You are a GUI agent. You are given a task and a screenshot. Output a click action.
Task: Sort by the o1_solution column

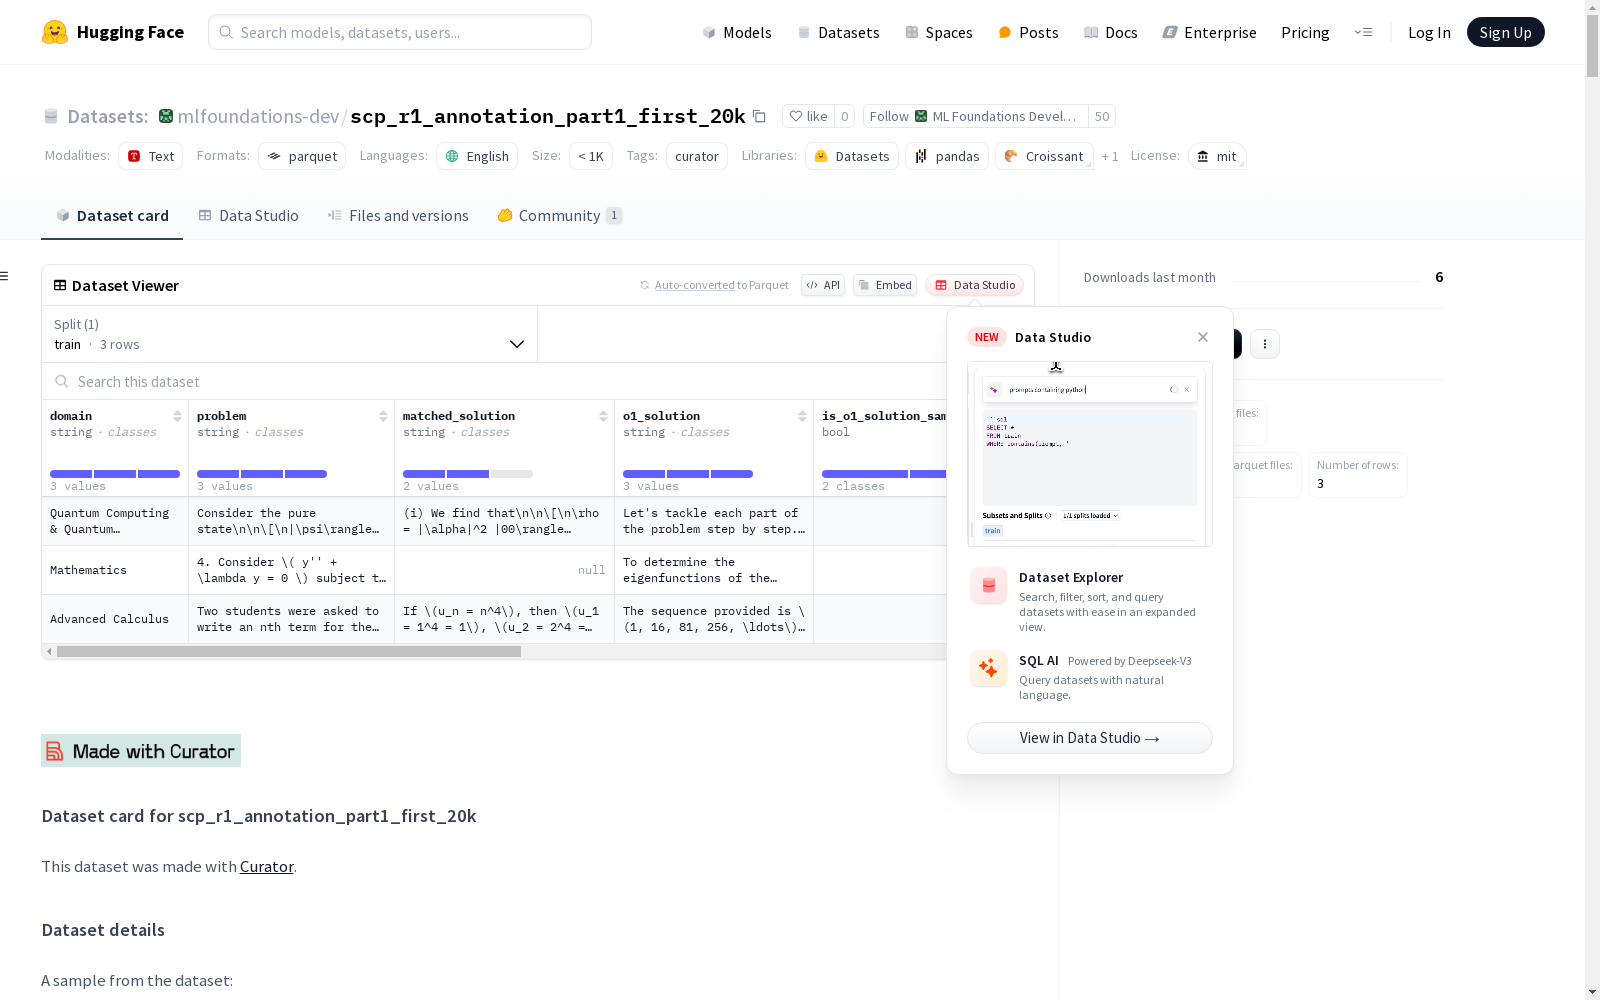(x=802, y=416)
